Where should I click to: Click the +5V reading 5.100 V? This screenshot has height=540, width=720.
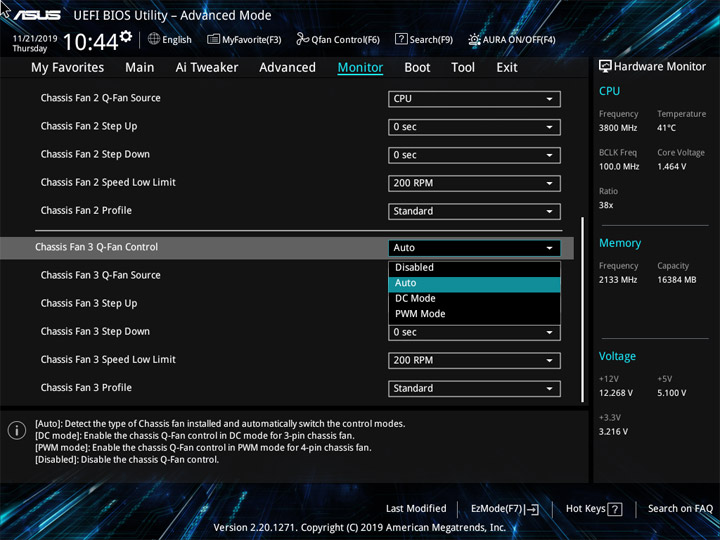point(671,393)
